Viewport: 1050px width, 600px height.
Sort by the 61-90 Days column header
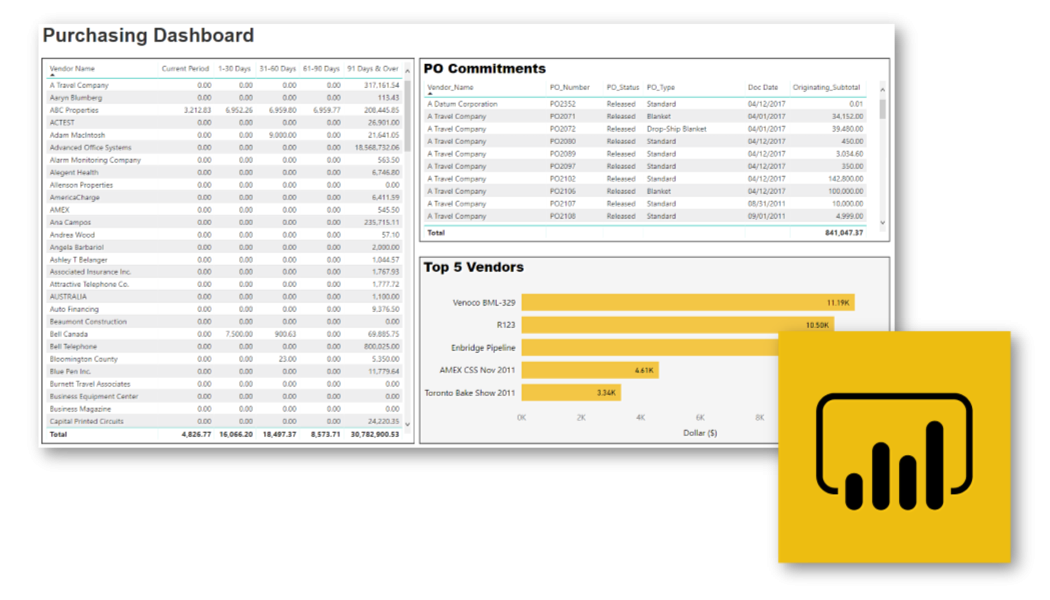tap(321, 68)
